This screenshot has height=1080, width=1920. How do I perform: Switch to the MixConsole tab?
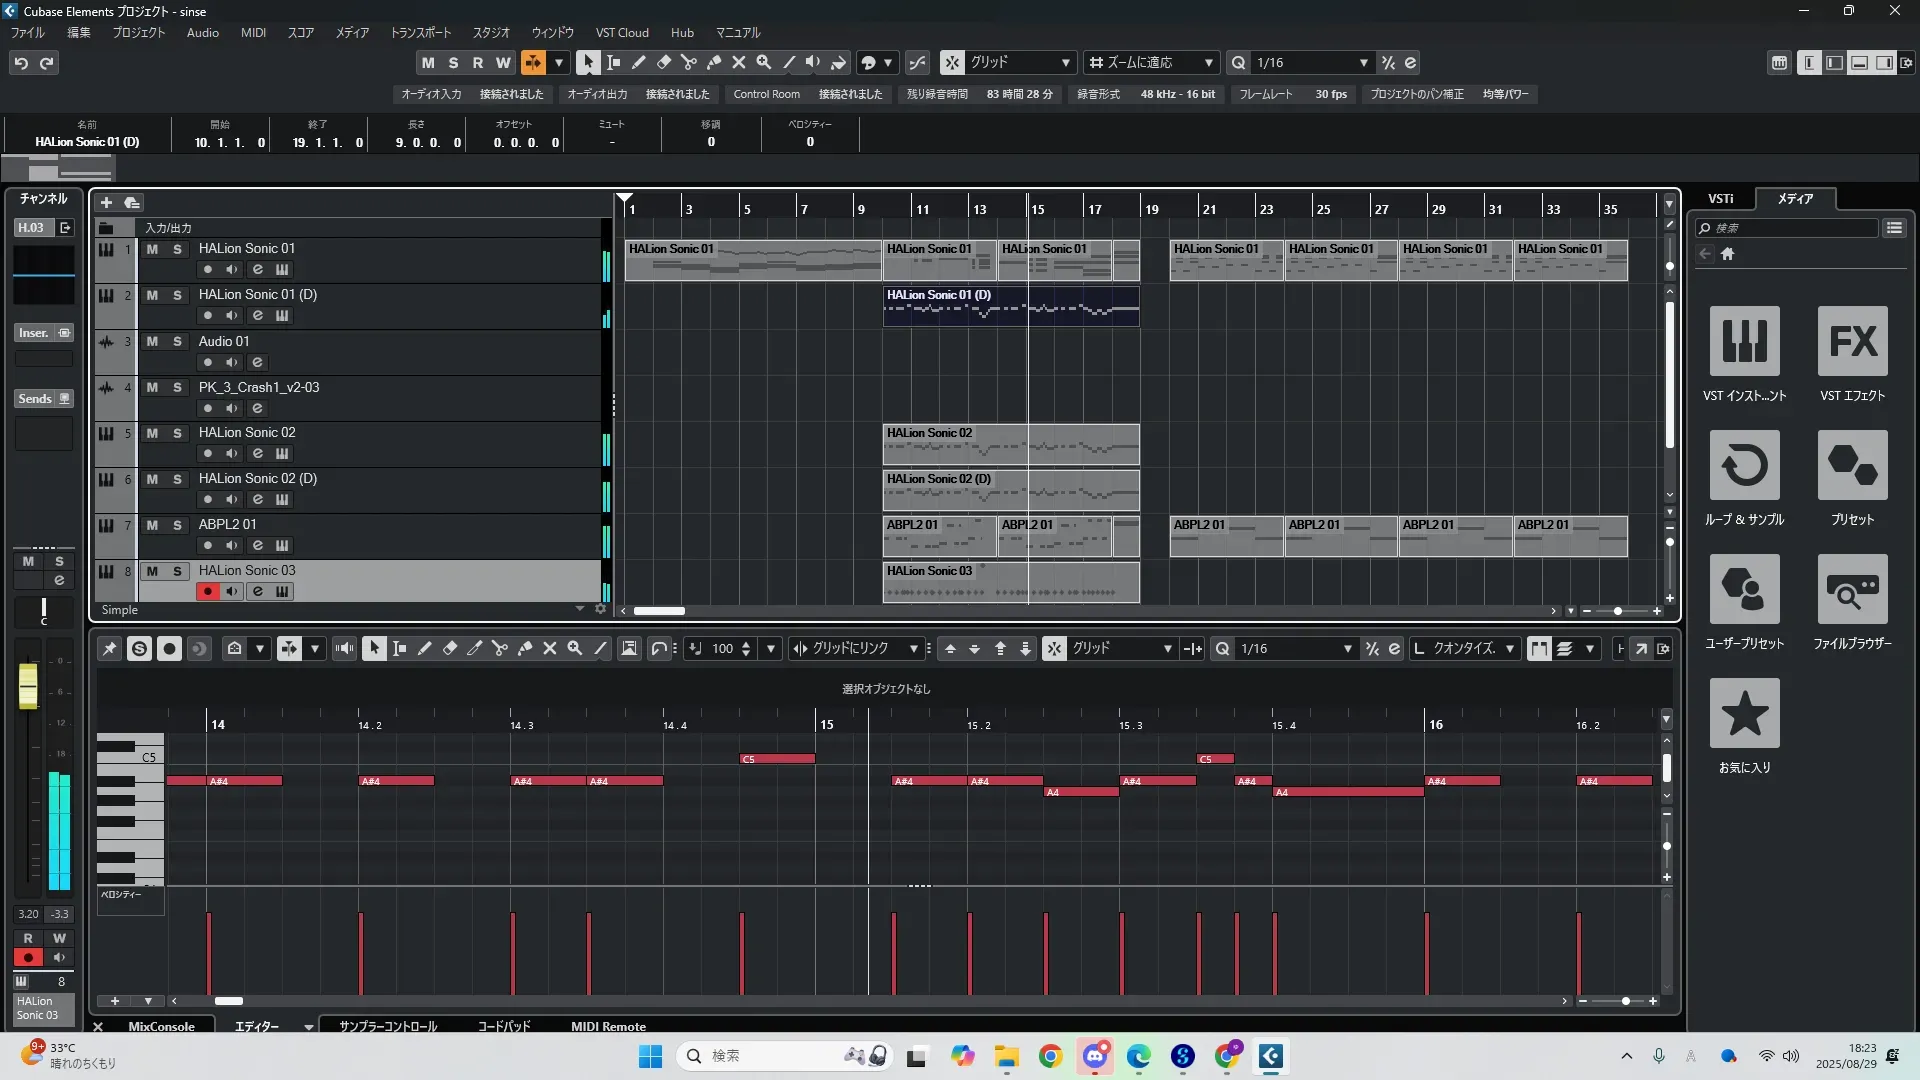point(161,1026)
